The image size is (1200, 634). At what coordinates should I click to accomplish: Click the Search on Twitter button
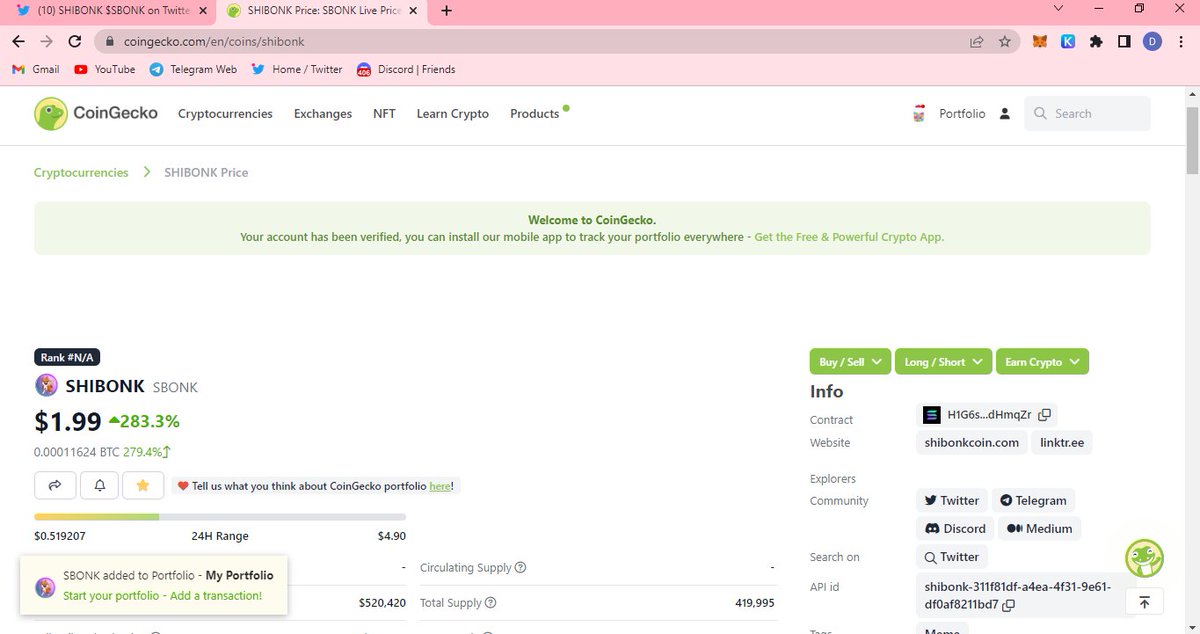[x=952, y=557]
